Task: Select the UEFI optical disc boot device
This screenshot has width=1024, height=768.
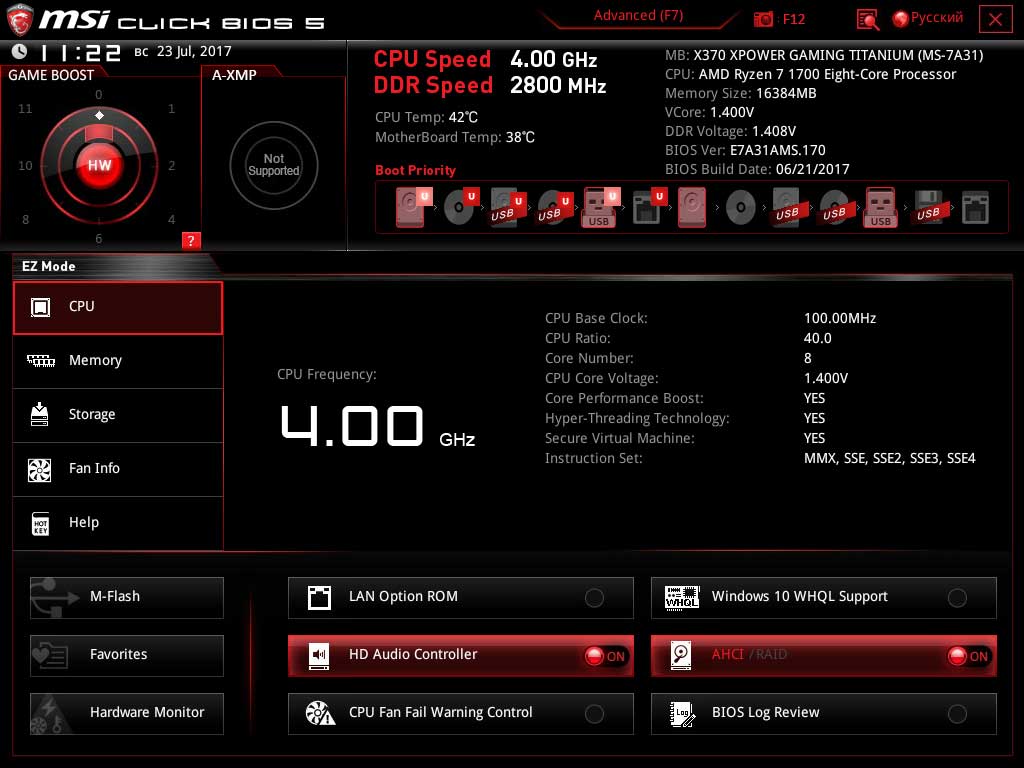Action: pyautogui.click(x=460, y=207)
